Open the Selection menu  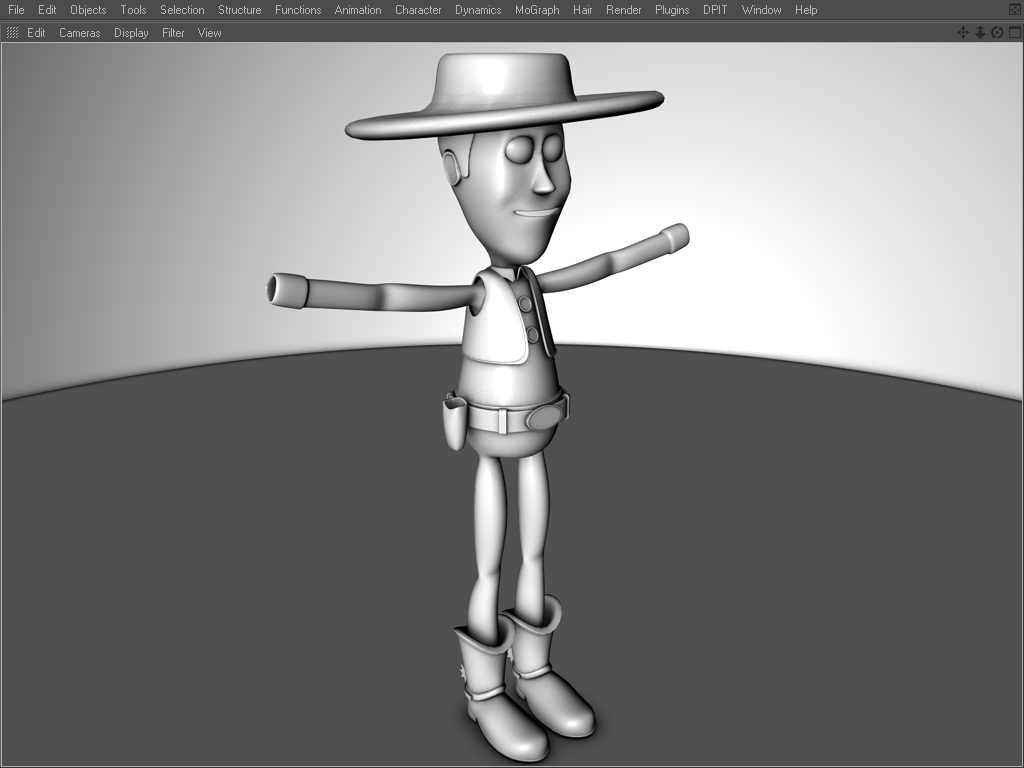(182, 10)
